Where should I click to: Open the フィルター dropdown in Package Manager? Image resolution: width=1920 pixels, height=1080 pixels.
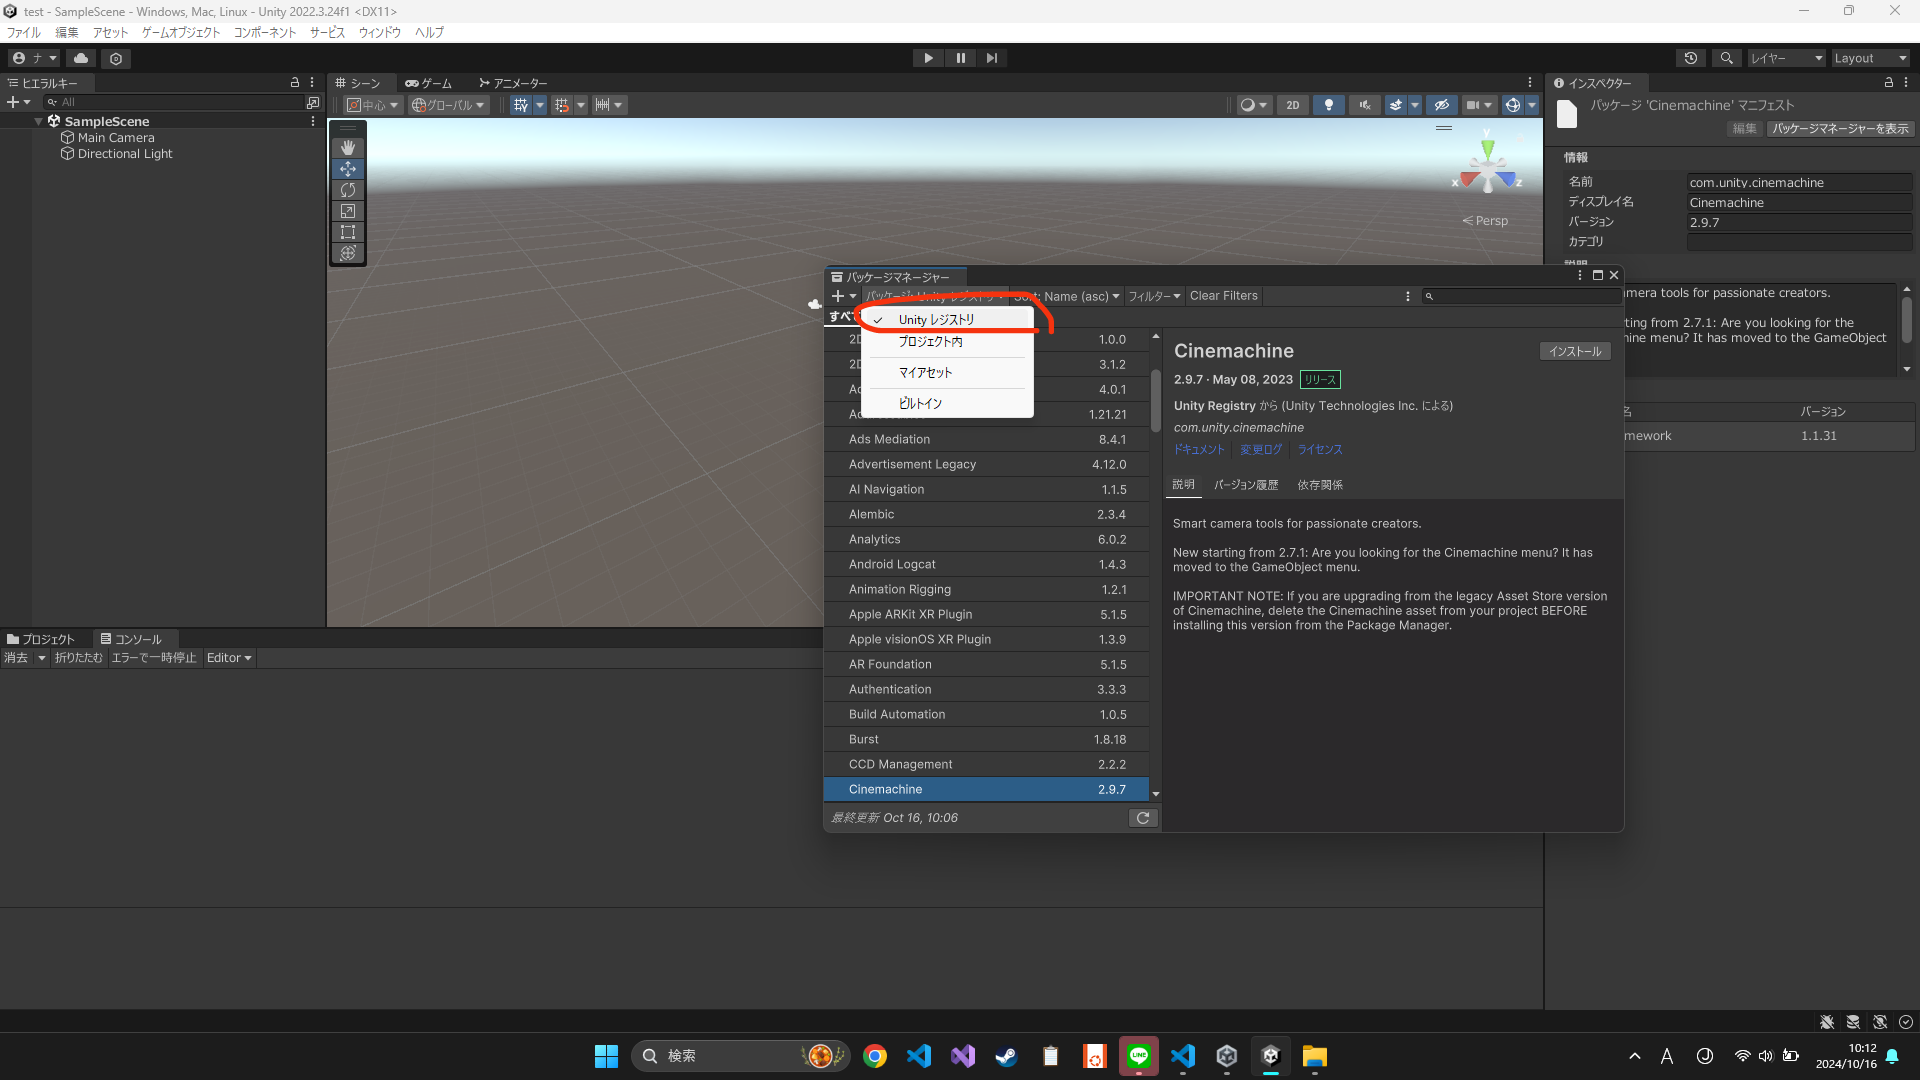[1154, 296]
